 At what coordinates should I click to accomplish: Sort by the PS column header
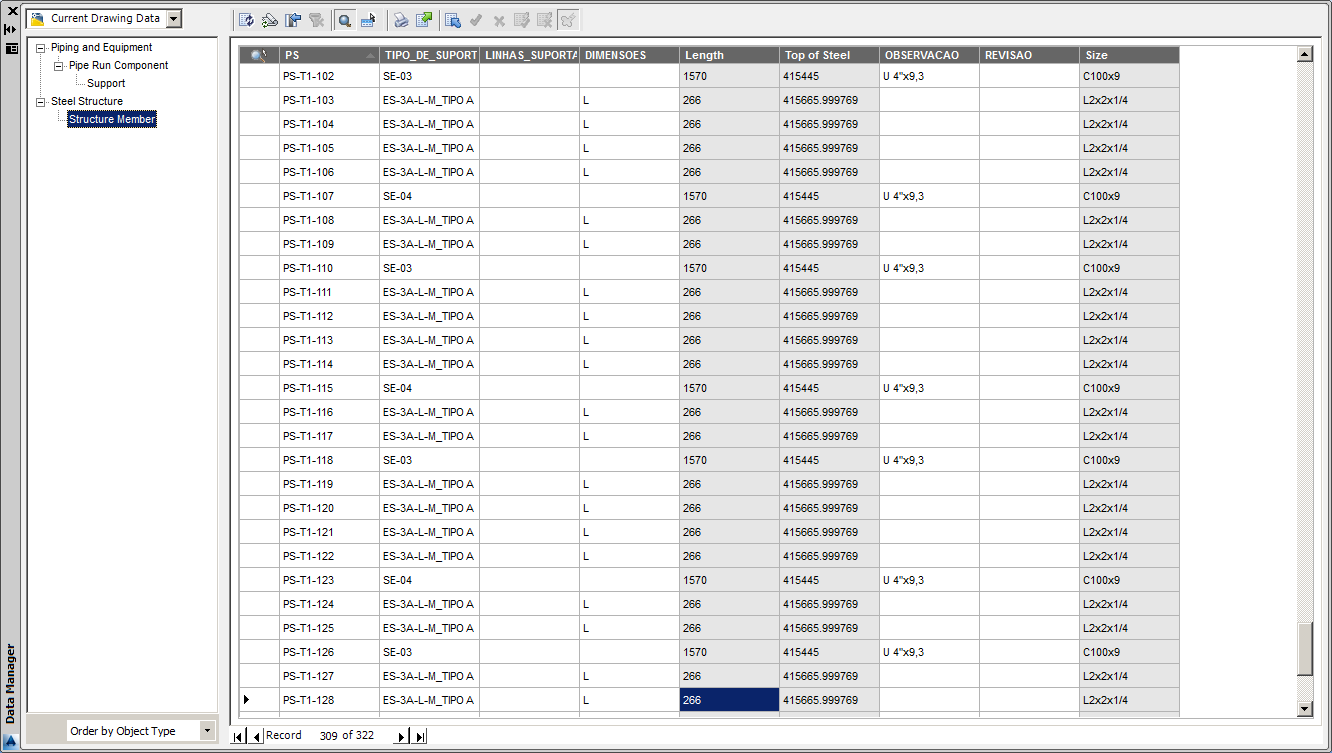(x=329, y=55)
